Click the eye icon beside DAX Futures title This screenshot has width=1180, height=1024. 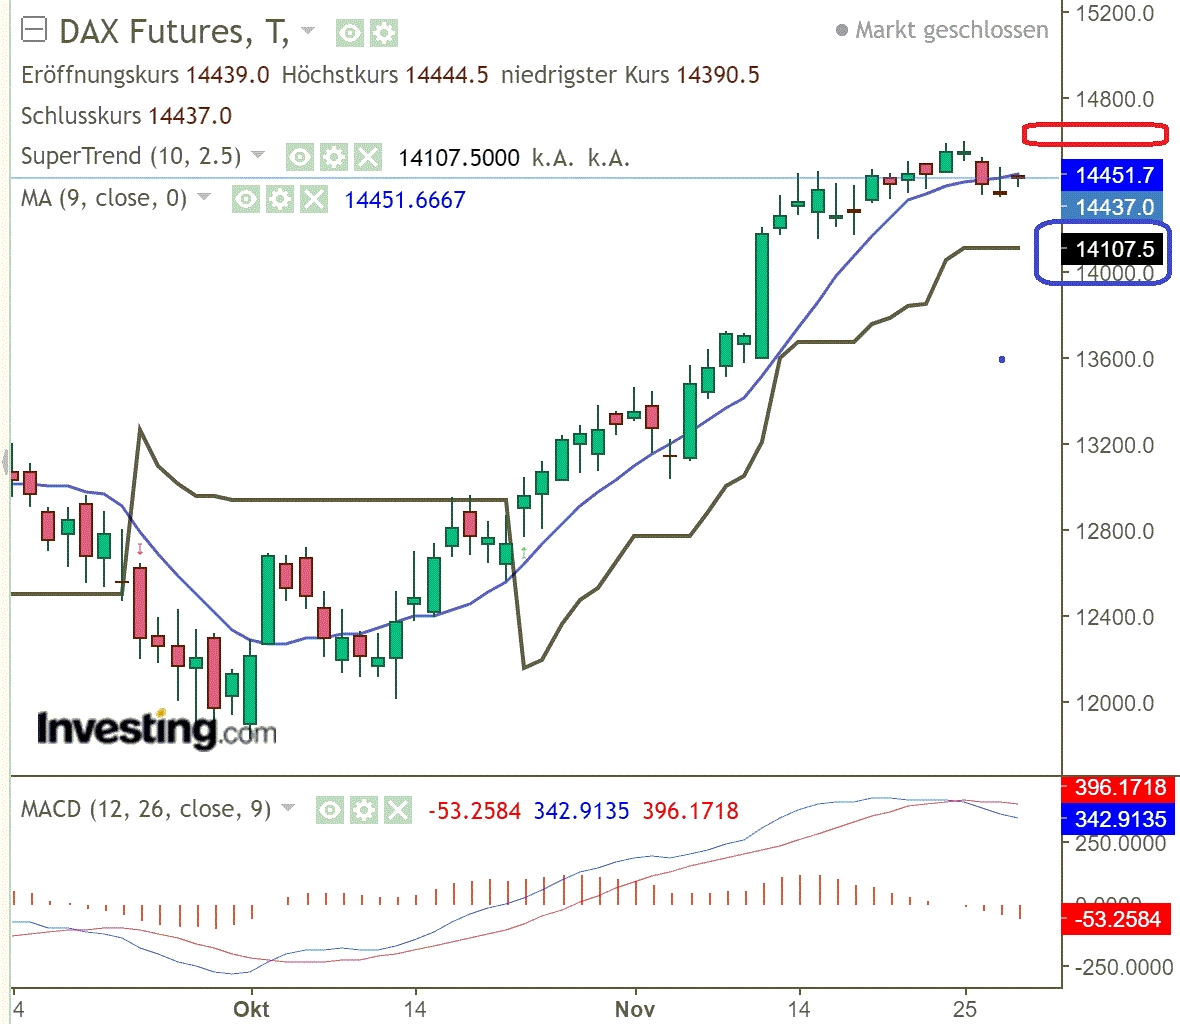pos(348,33)
